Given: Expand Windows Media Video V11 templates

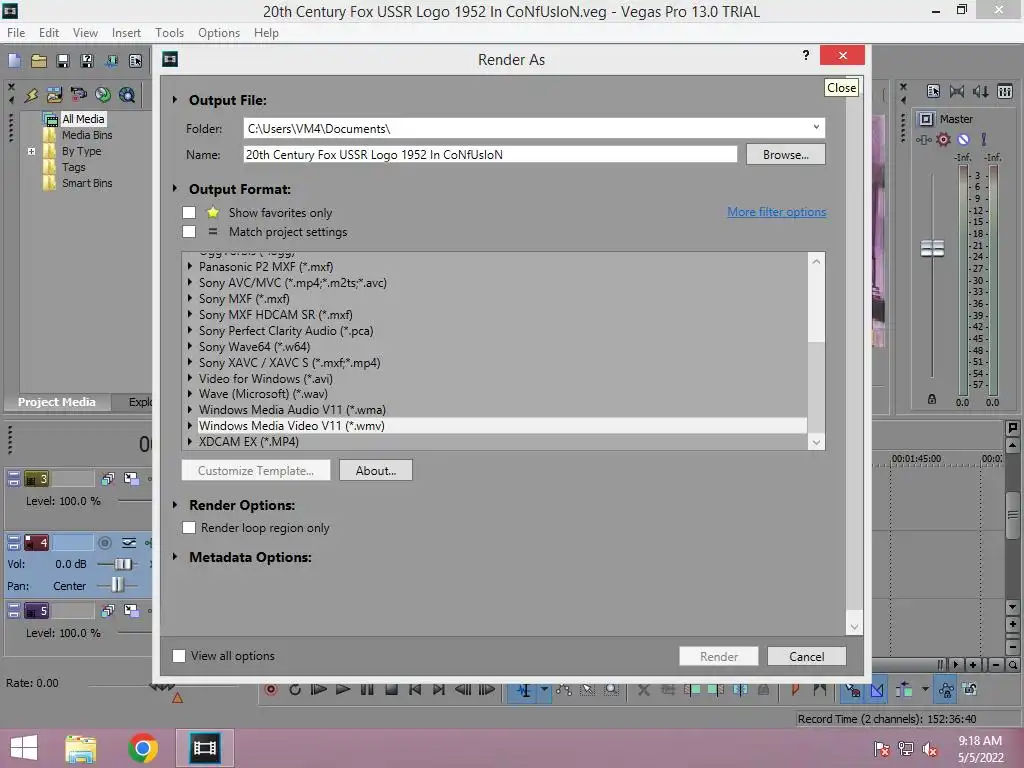Looking at the screenshot, I should 190,426.
